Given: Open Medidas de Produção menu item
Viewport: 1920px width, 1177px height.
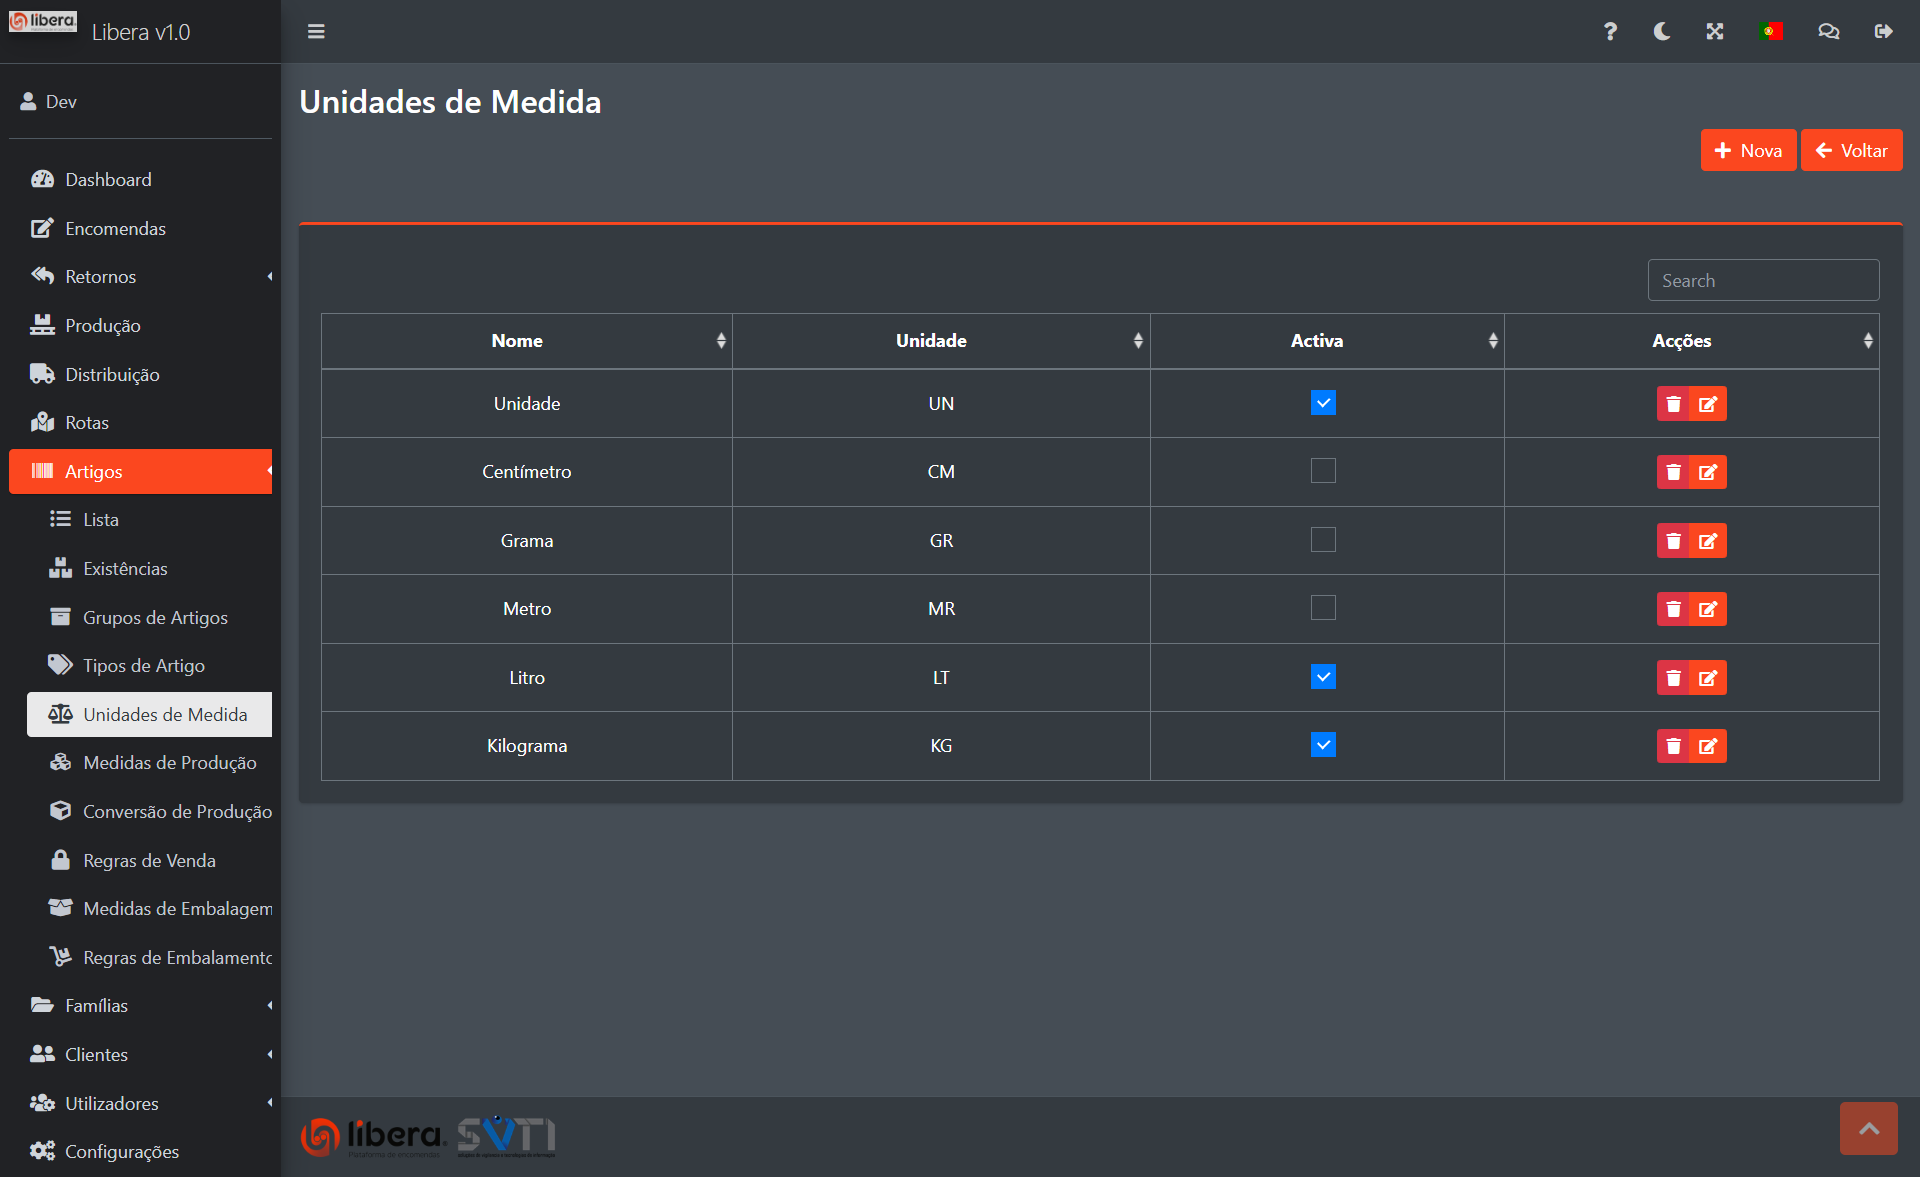Looking at the screenshot, I should coord(169,763).
